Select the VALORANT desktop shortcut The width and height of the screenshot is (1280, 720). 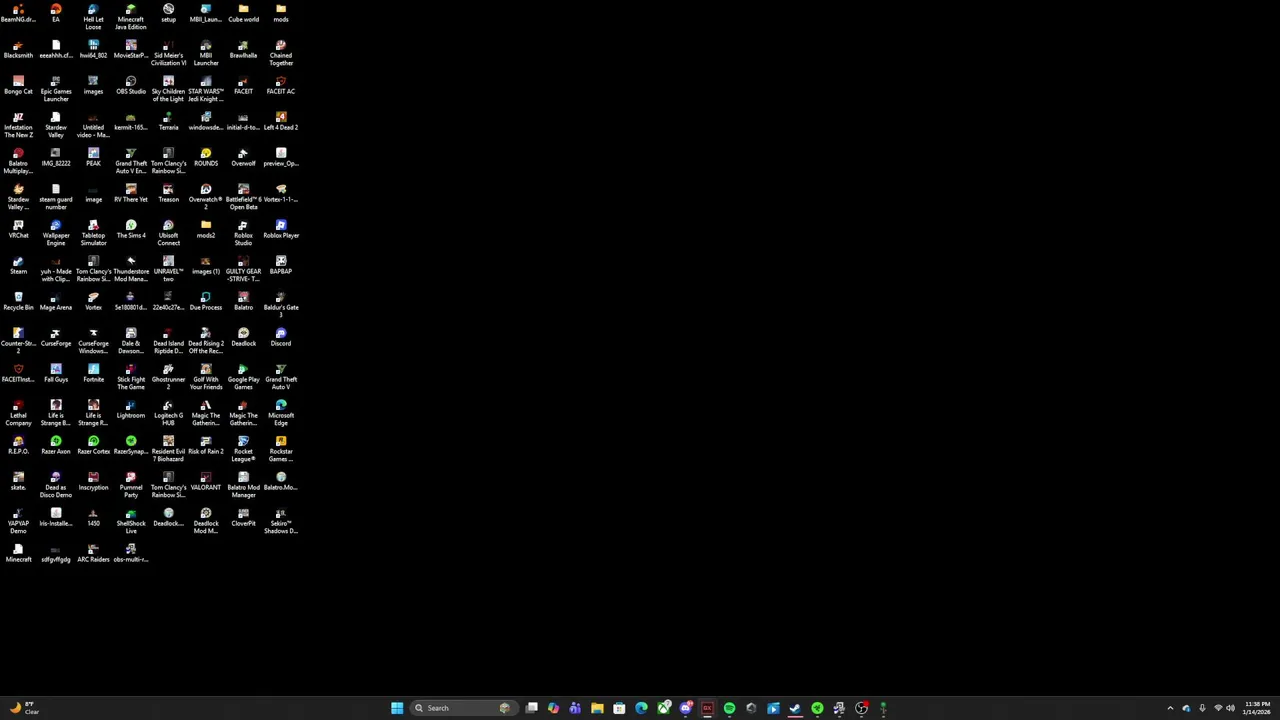[206, 482]
